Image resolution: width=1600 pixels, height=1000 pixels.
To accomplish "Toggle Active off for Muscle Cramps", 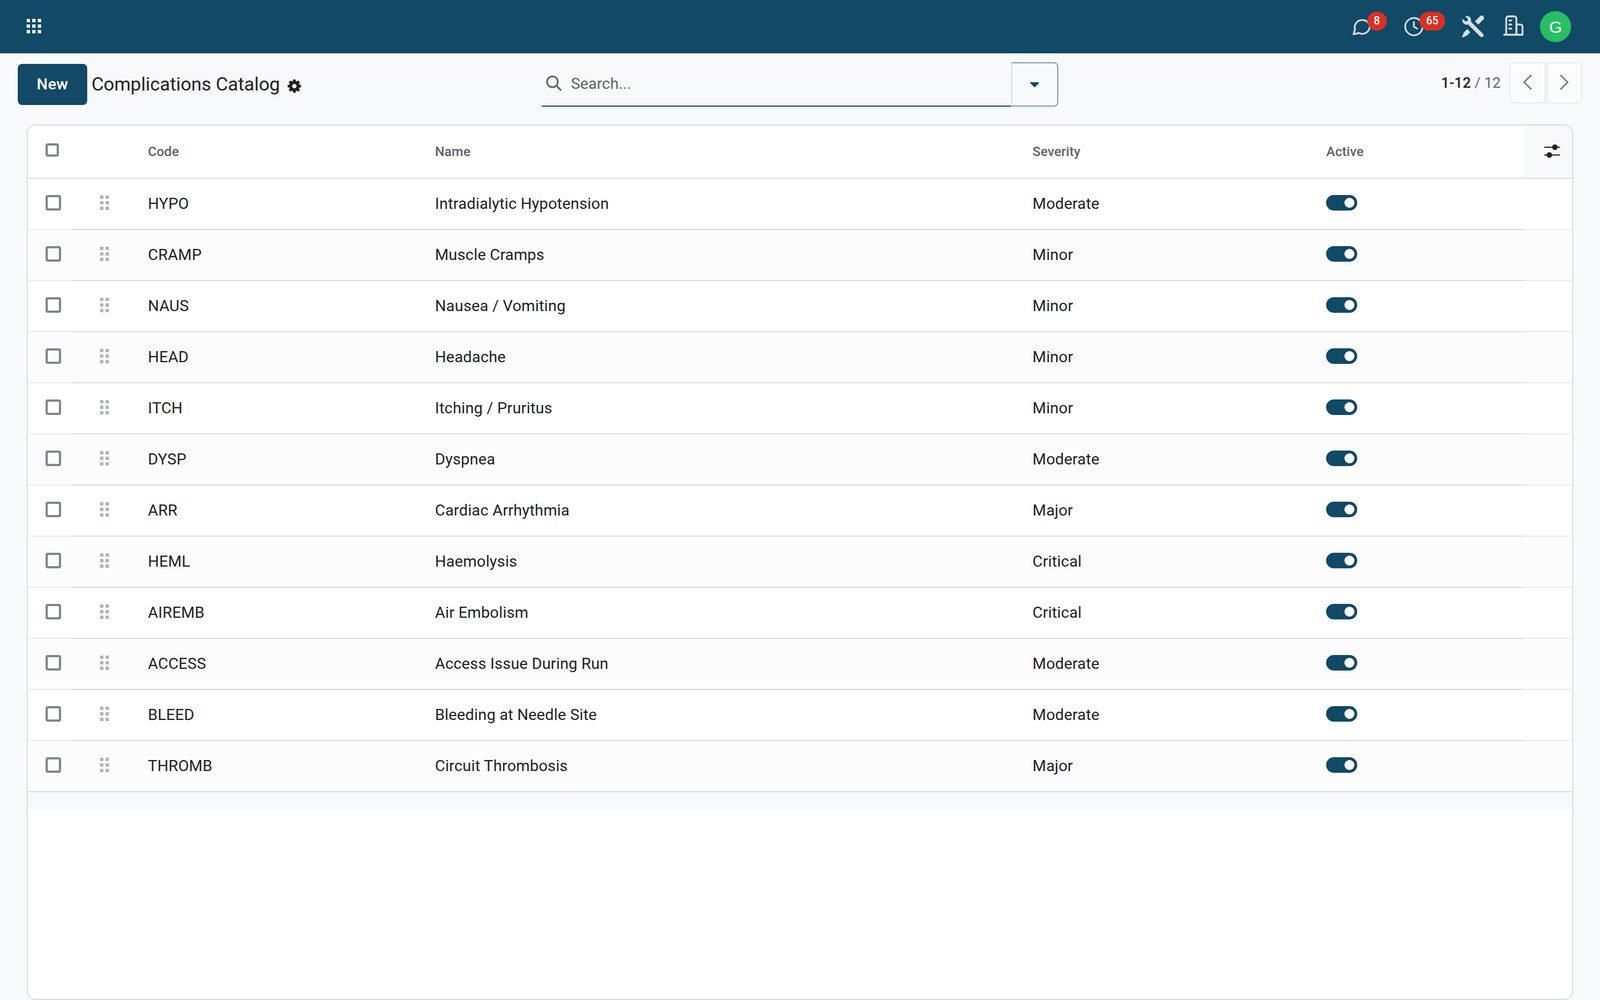I will tap(1341, 254).
